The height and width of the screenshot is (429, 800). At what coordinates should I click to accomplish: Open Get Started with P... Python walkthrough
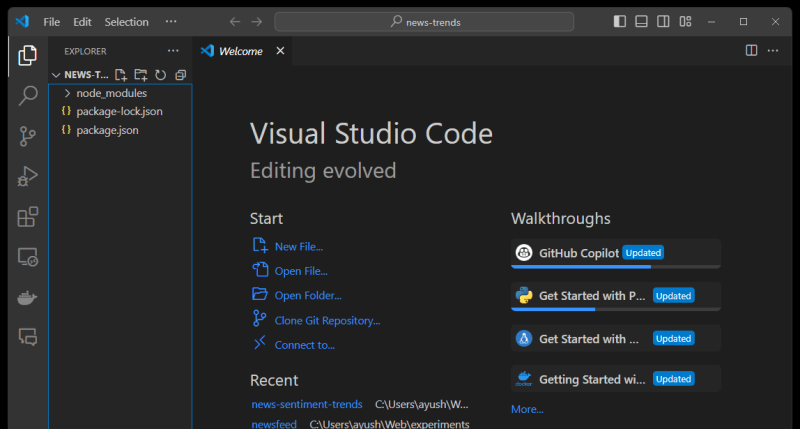coord(615,296)
